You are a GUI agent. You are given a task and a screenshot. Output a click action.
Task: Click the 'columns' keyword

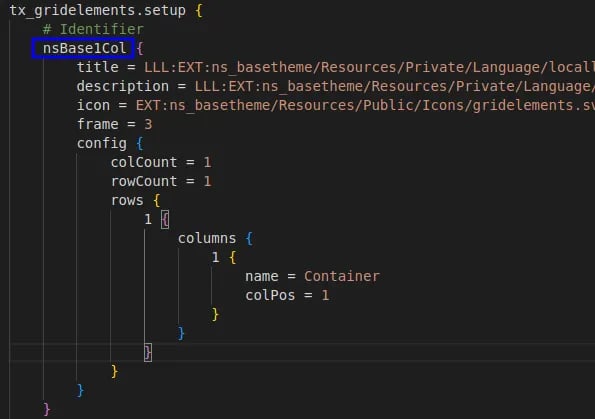coord(207,238)
